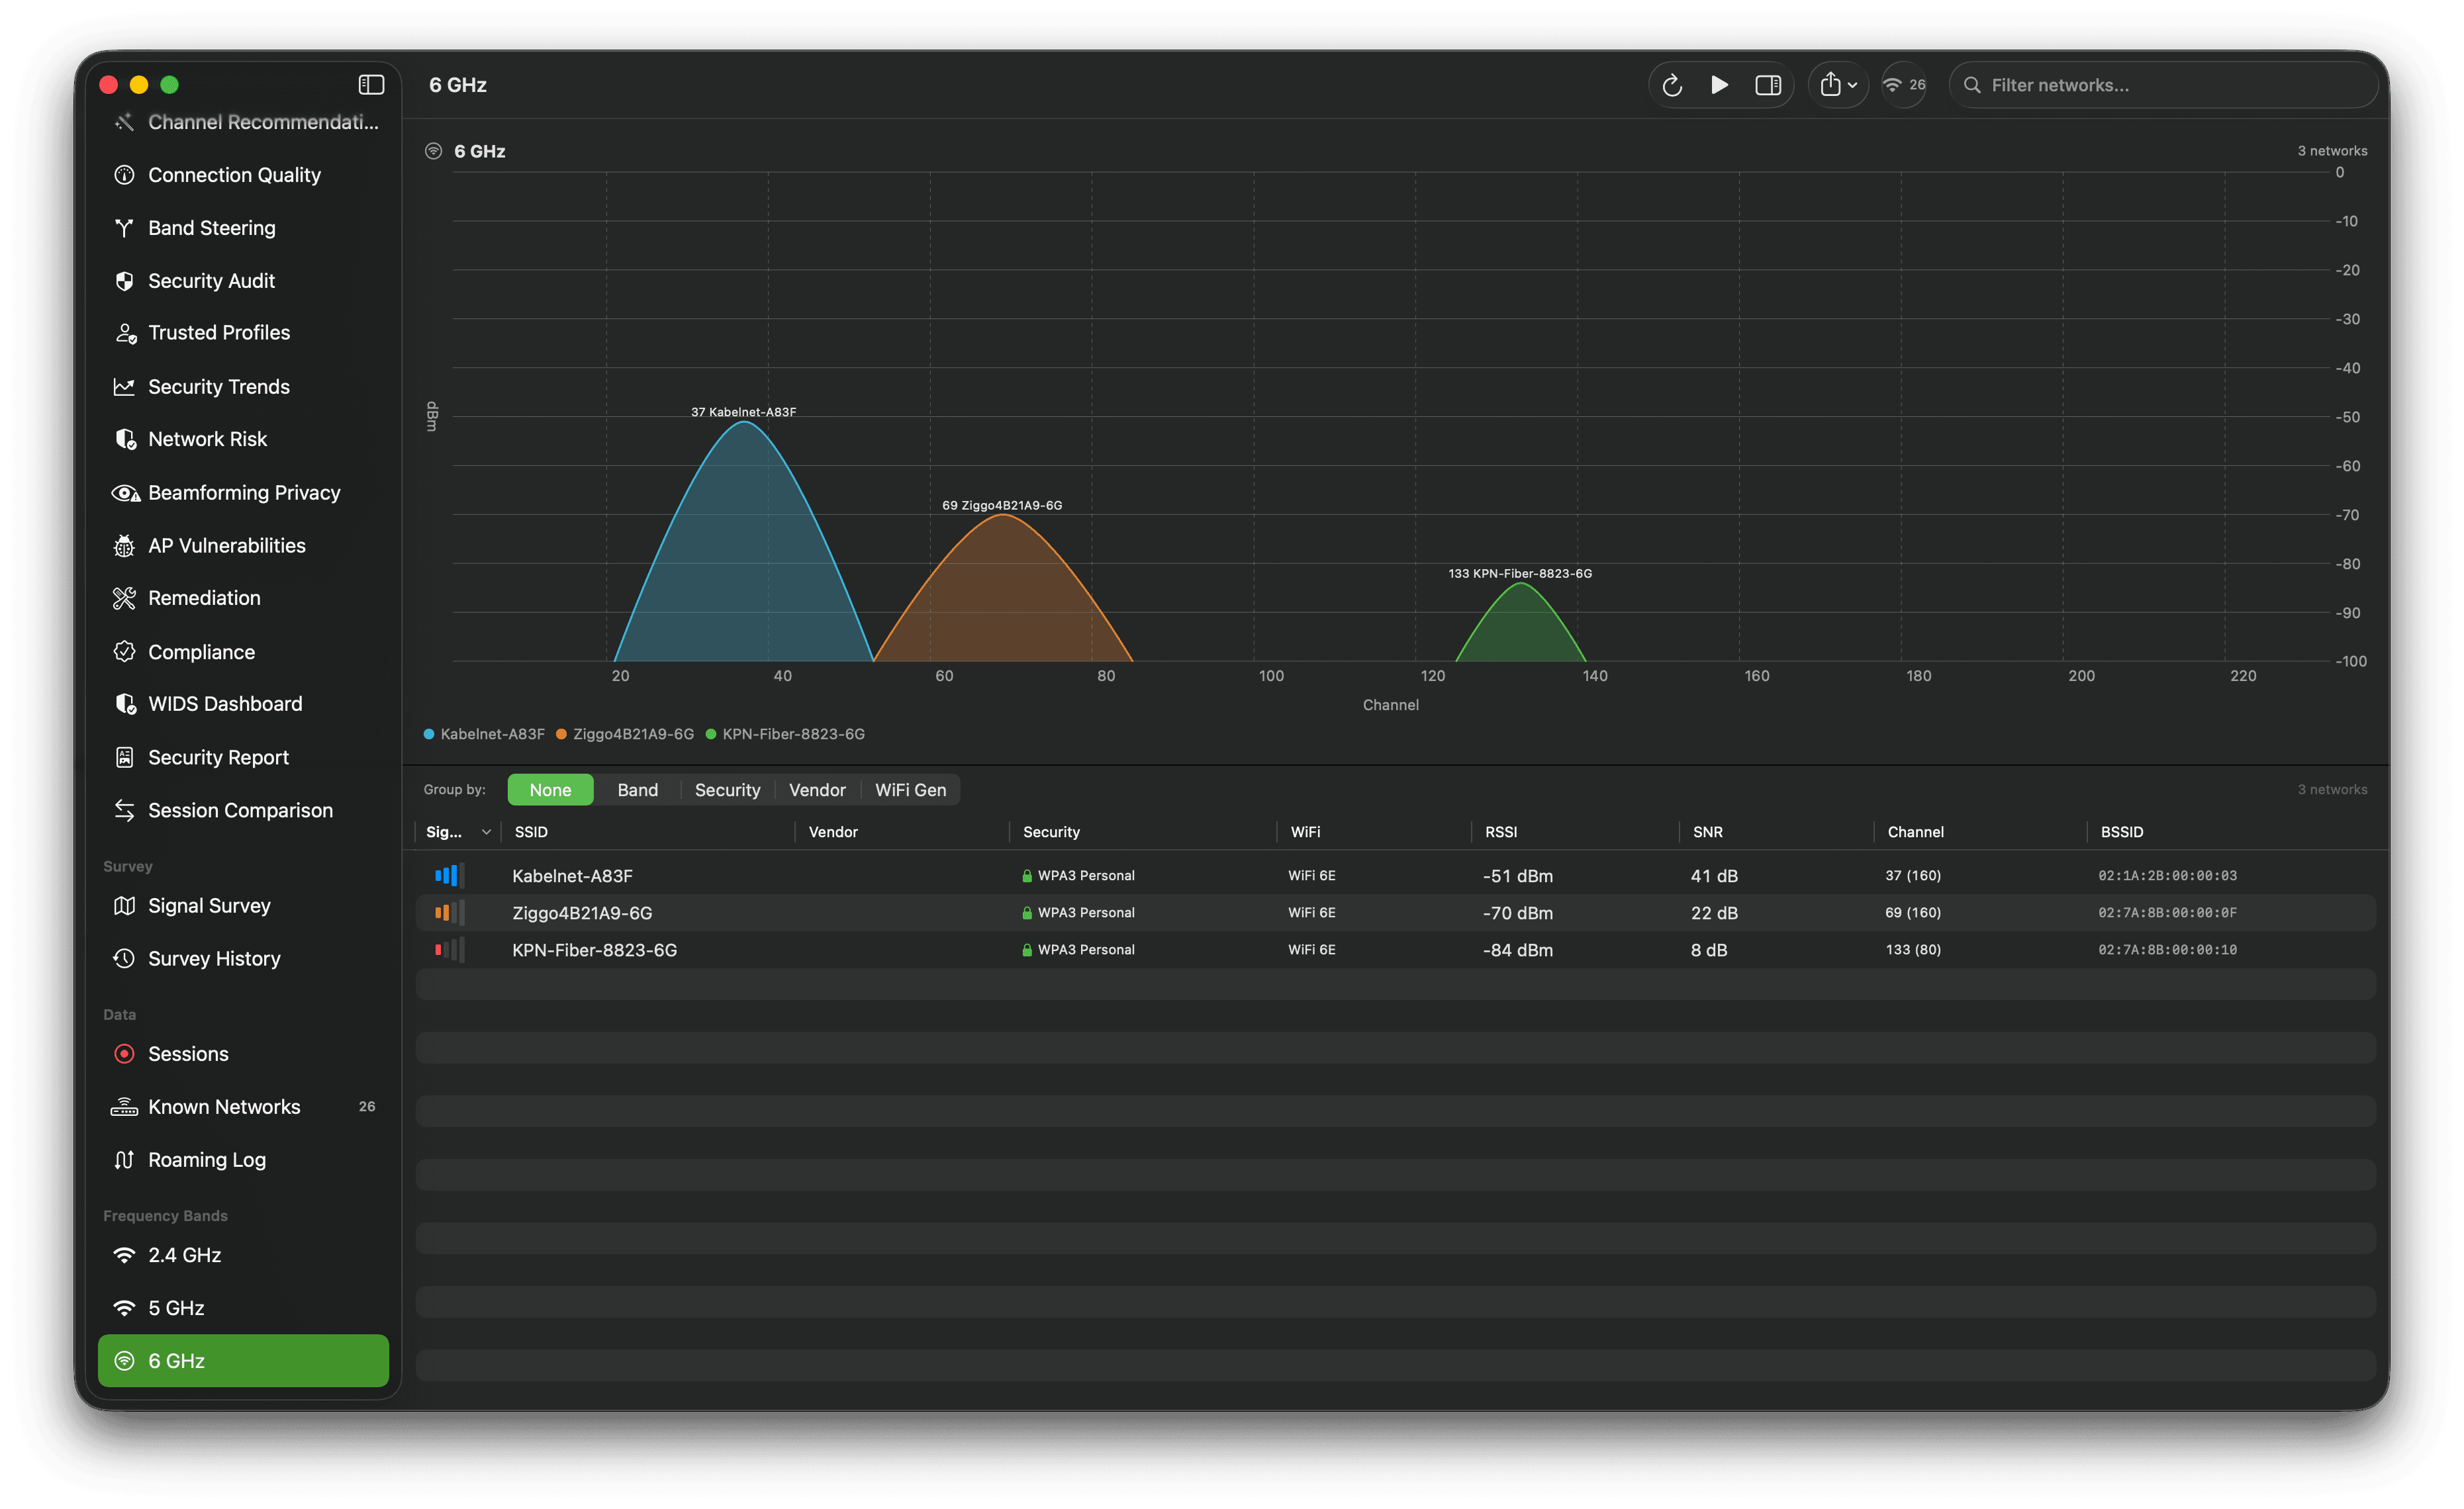The height and width of the screenshot is (1509, 2464).
Task: Open Roaming Log
Action: (x=244, y=1160)
